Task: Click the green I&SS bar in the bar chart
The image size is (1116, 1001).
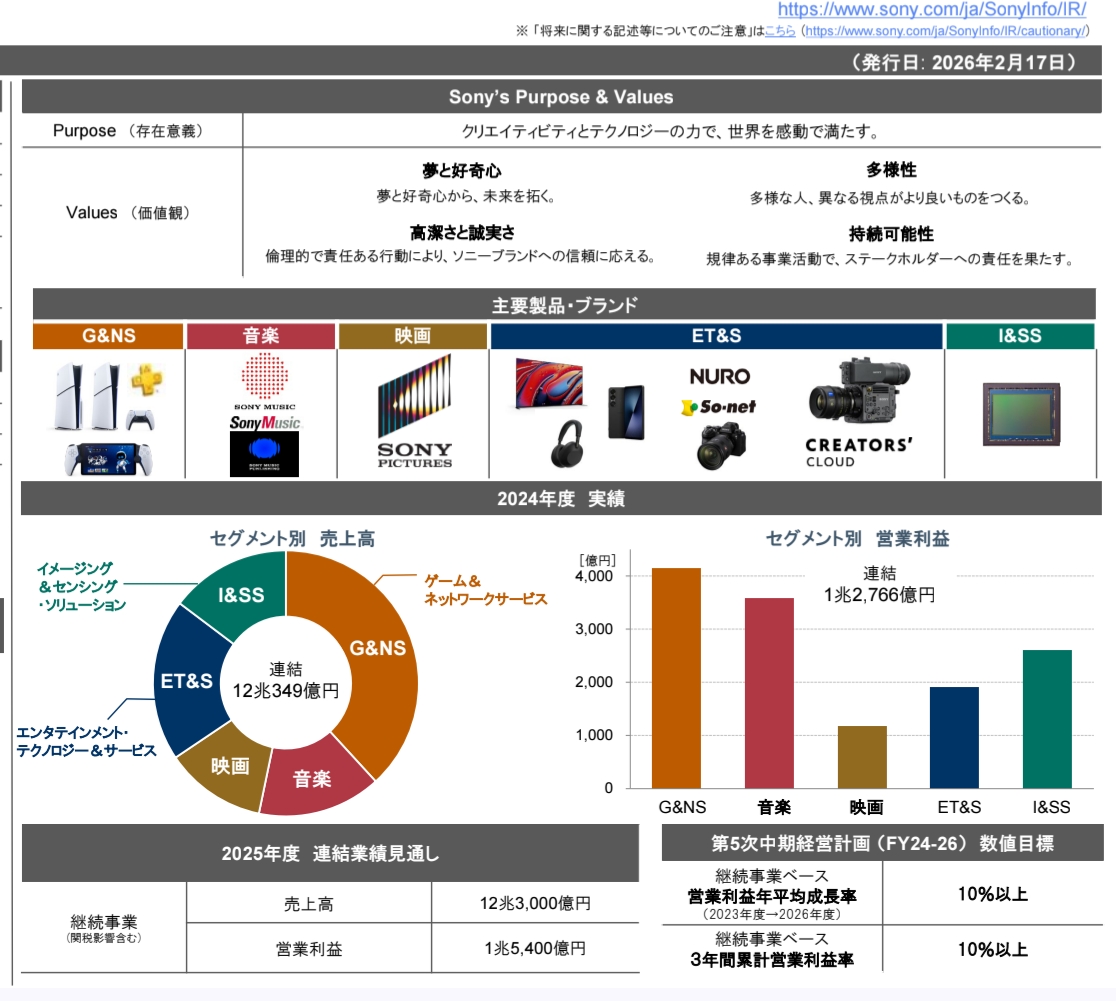Action: click(1047, 718)
